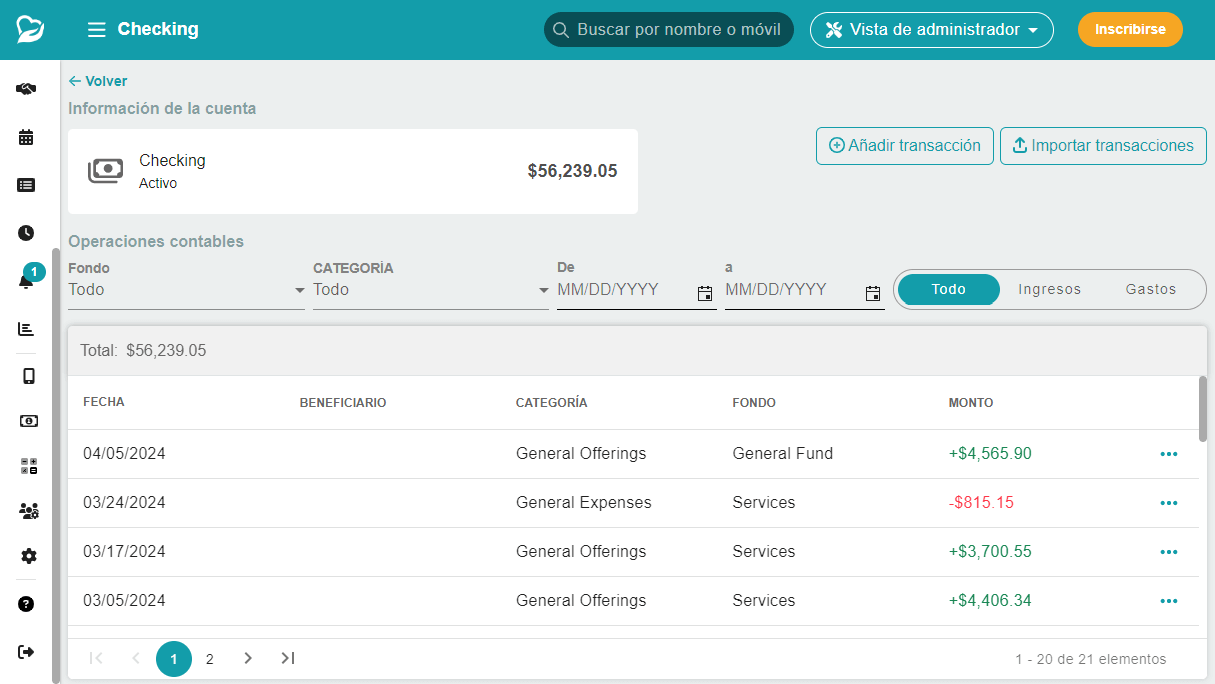Click the +$4,565.90 amount

[990, 454]
